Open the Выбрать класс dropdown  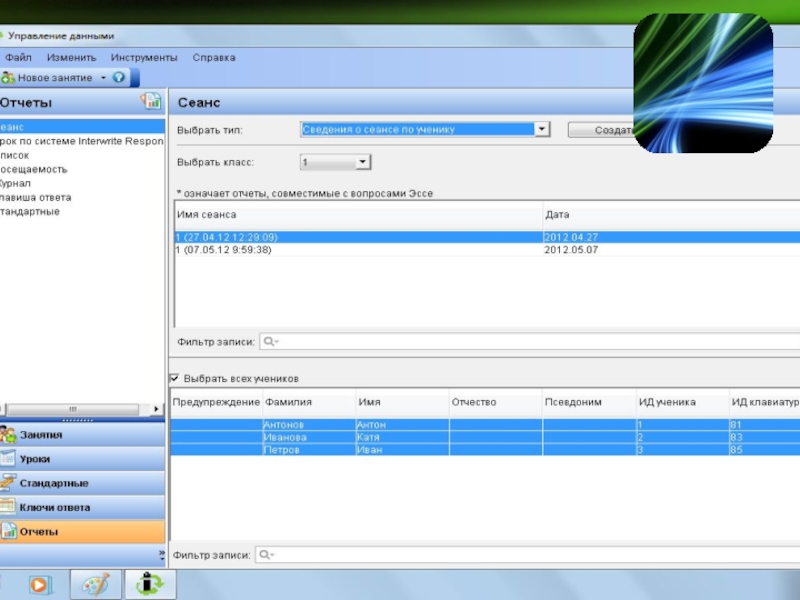pos(362,162)
